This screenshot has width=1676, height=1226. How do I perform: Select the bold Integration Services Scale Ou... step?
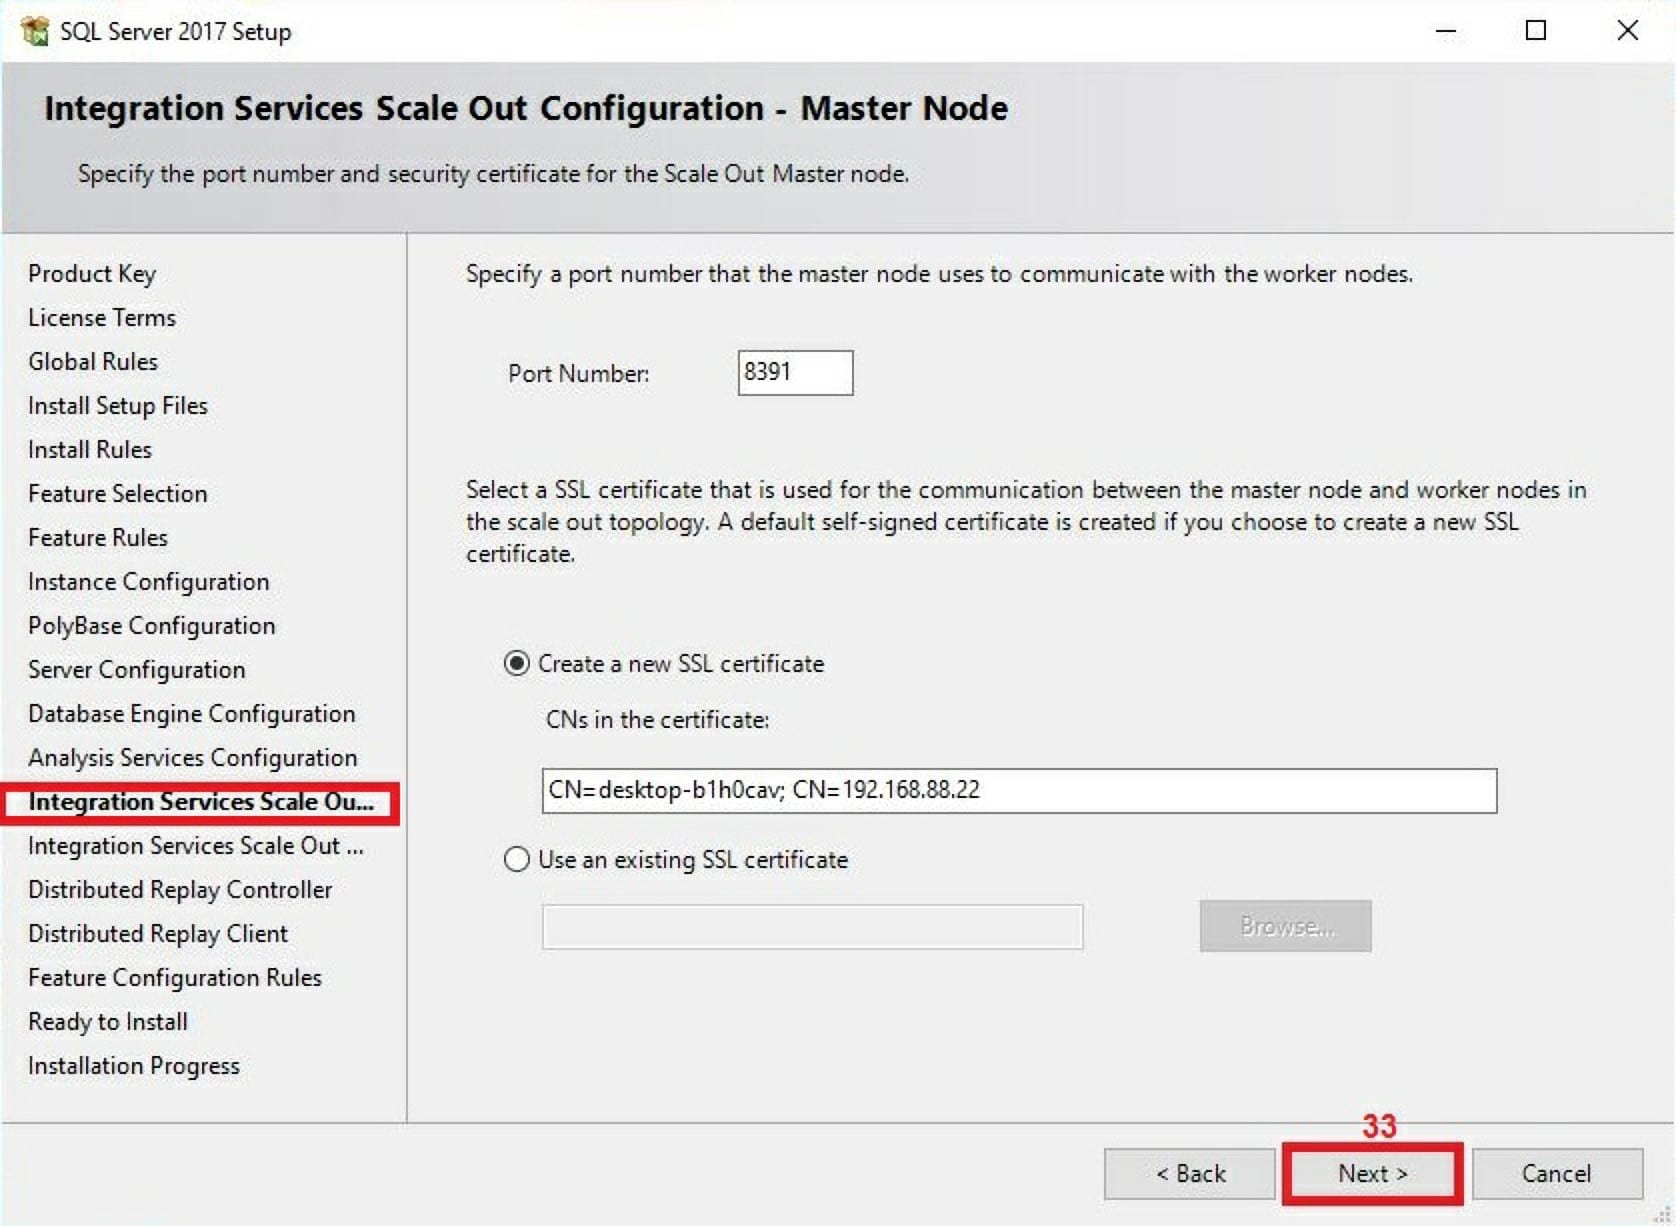(x=201, y=803)
